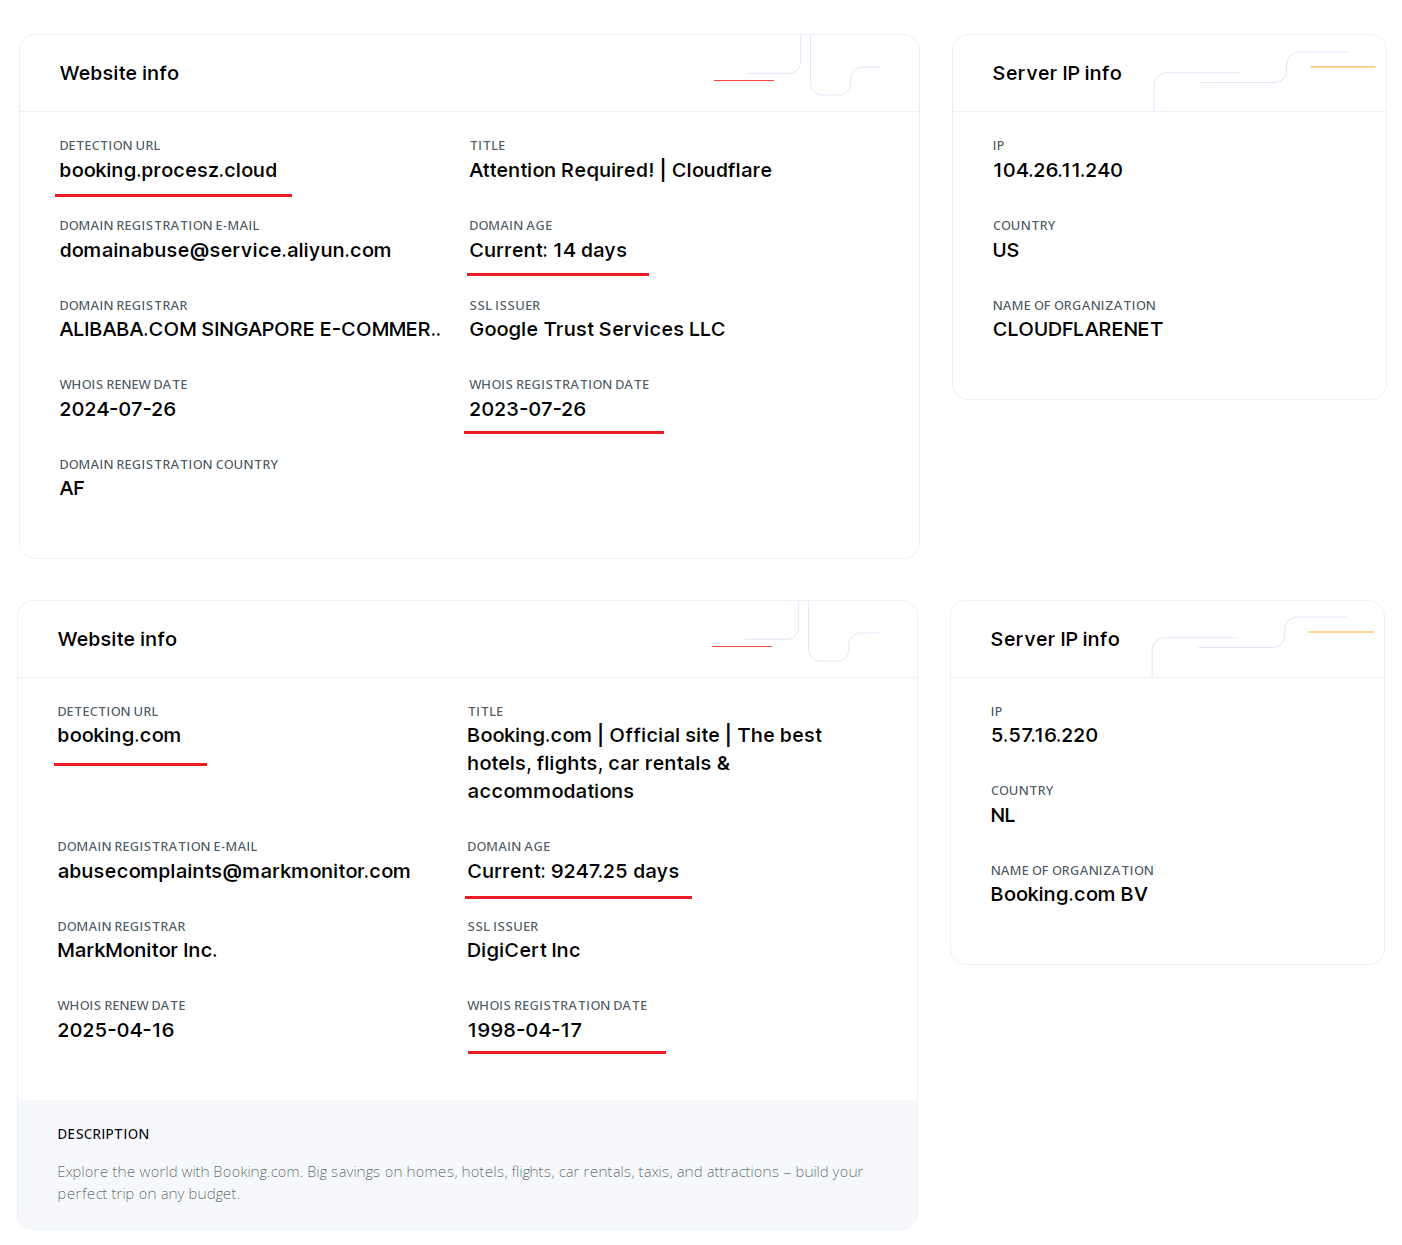Click the WHOIS renew date 2024-07-26
The width and height of the screenshot is (1402, 1245).
[x=118, y=410]
